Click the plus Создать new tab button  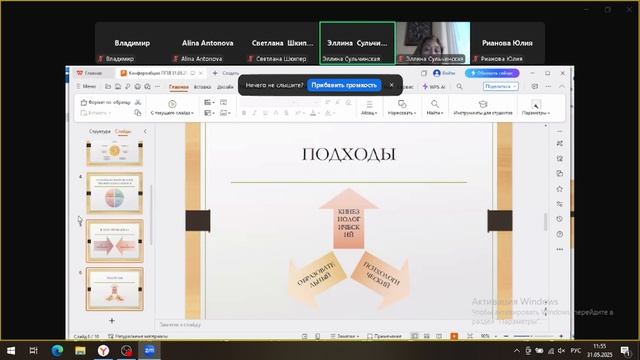[x=226, y=73]
